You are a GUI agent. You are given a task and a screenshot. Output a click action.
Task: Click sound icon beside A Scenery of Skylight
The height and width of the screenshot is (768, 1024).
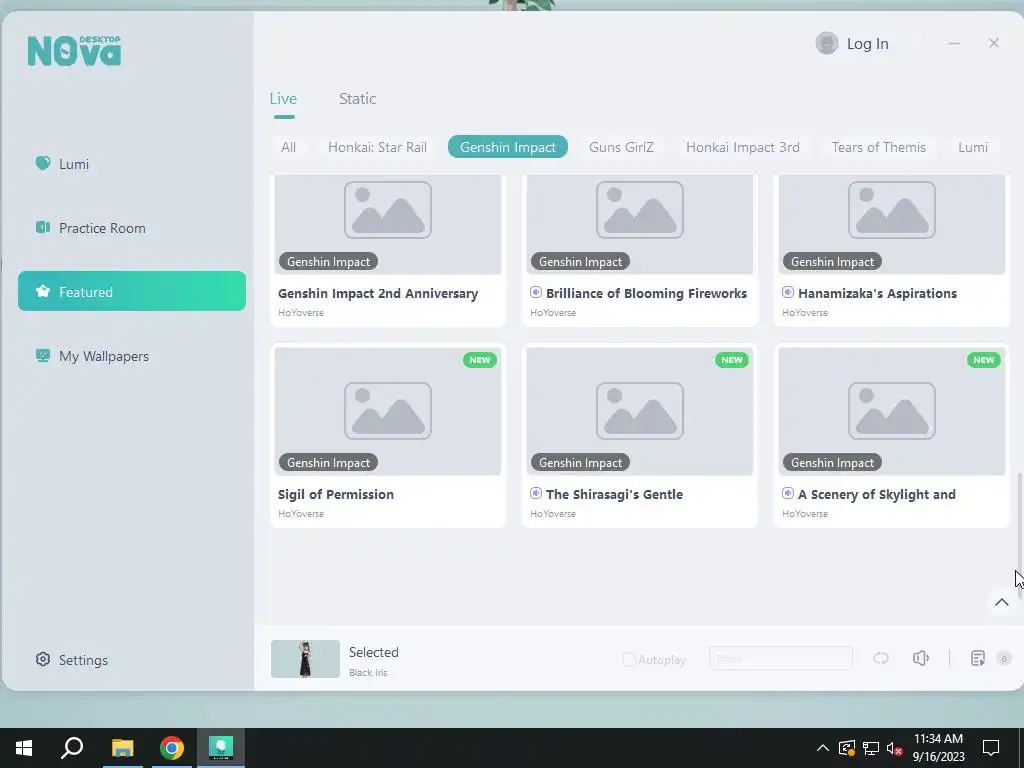point(788,494)
